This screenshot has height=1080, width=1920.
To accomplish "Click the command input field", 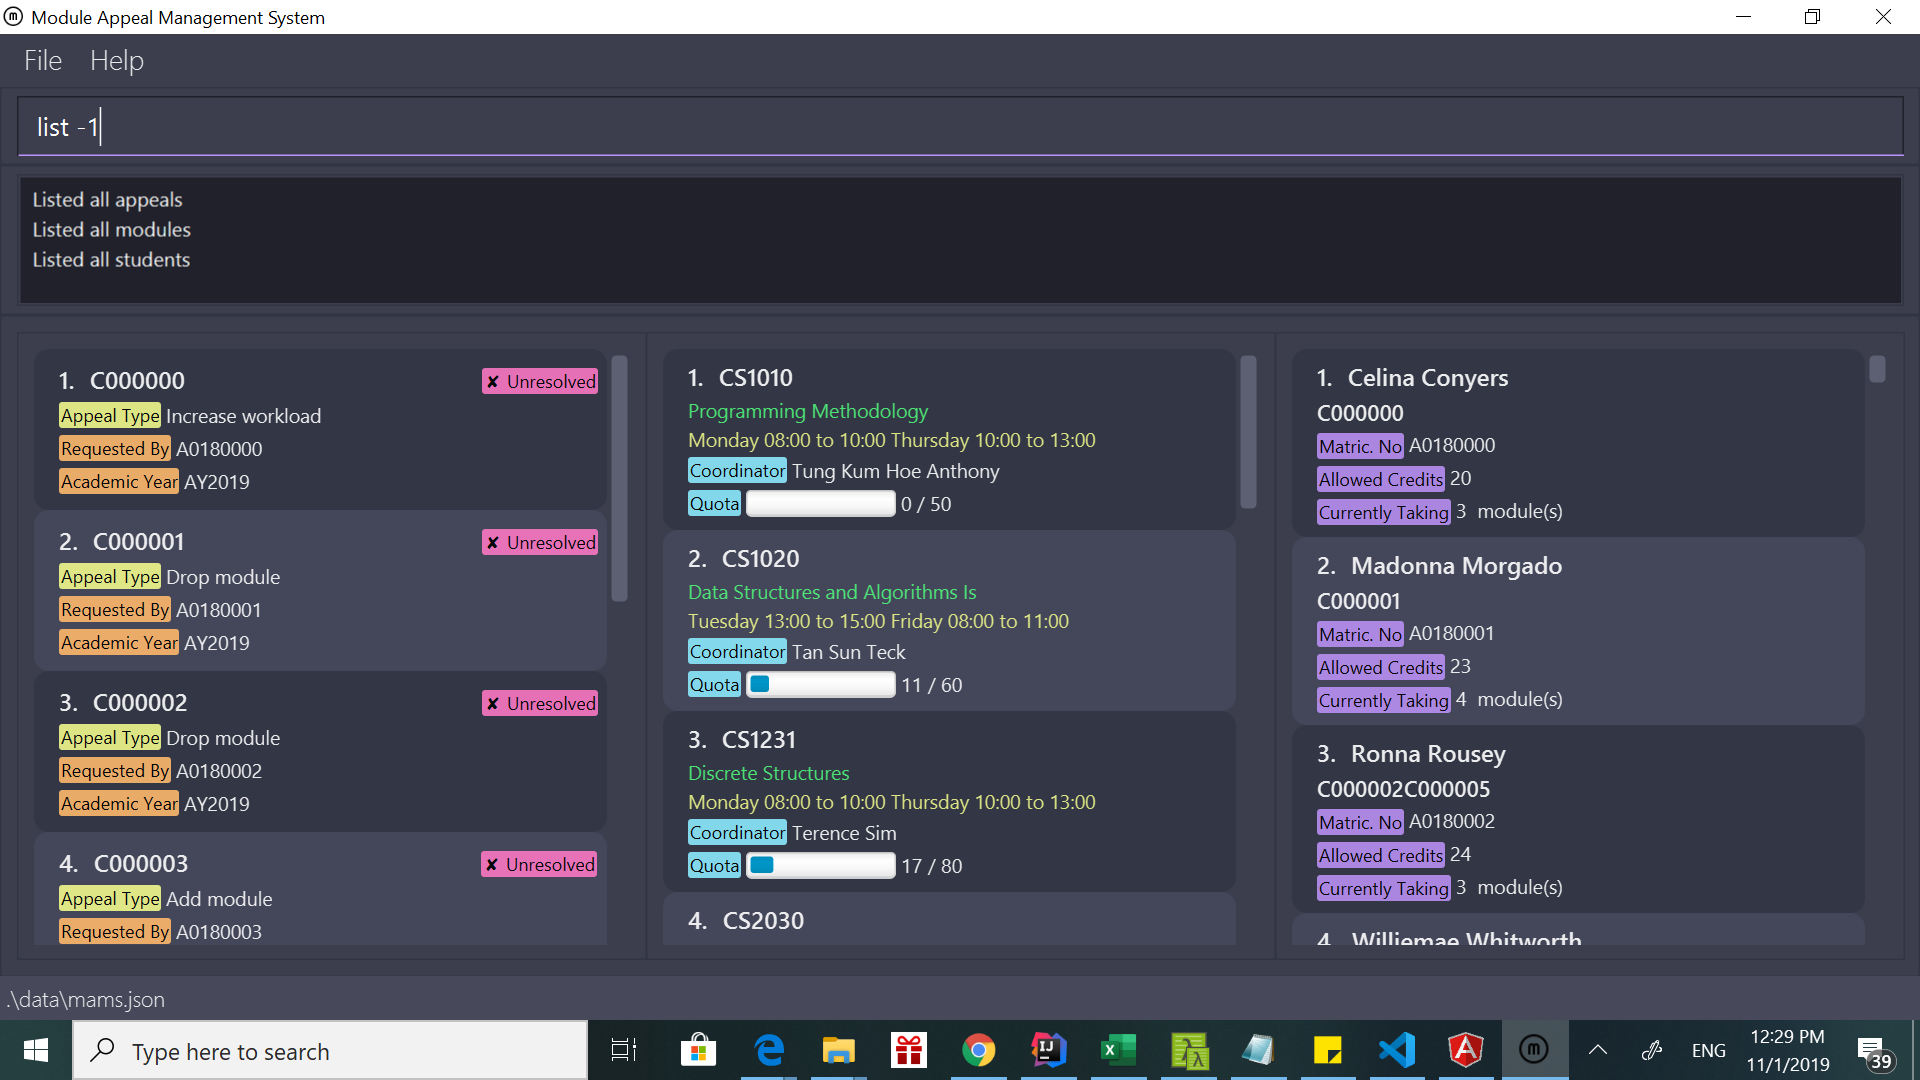I will [960, 126].
